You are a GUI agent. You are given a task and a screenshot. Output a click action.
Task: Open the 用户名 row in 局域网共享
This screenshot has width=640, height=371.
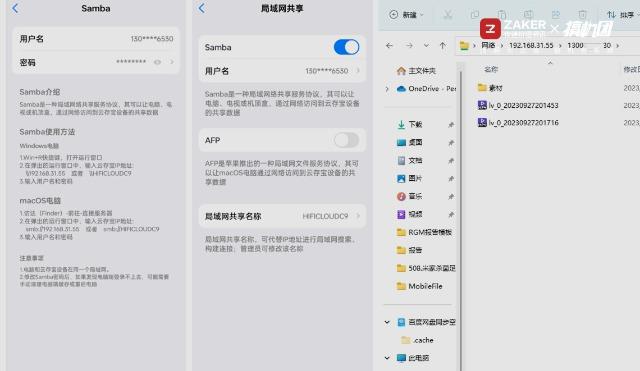[282, 71]
